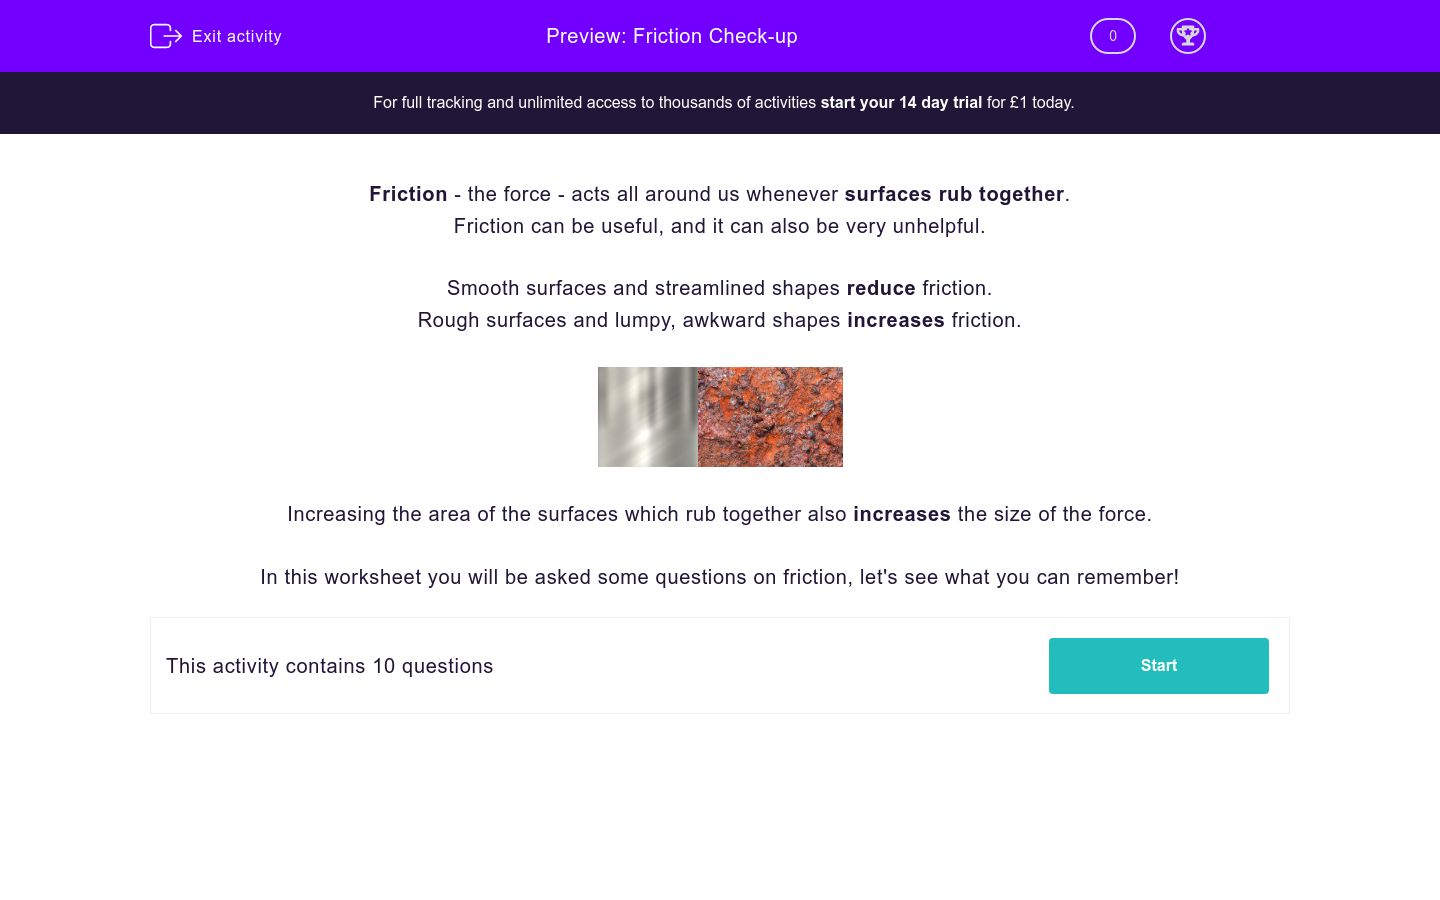The width and height of the screenshot is (1440, 900).
Task: Open the 14 day trial offer link
Action: point(900,102)
